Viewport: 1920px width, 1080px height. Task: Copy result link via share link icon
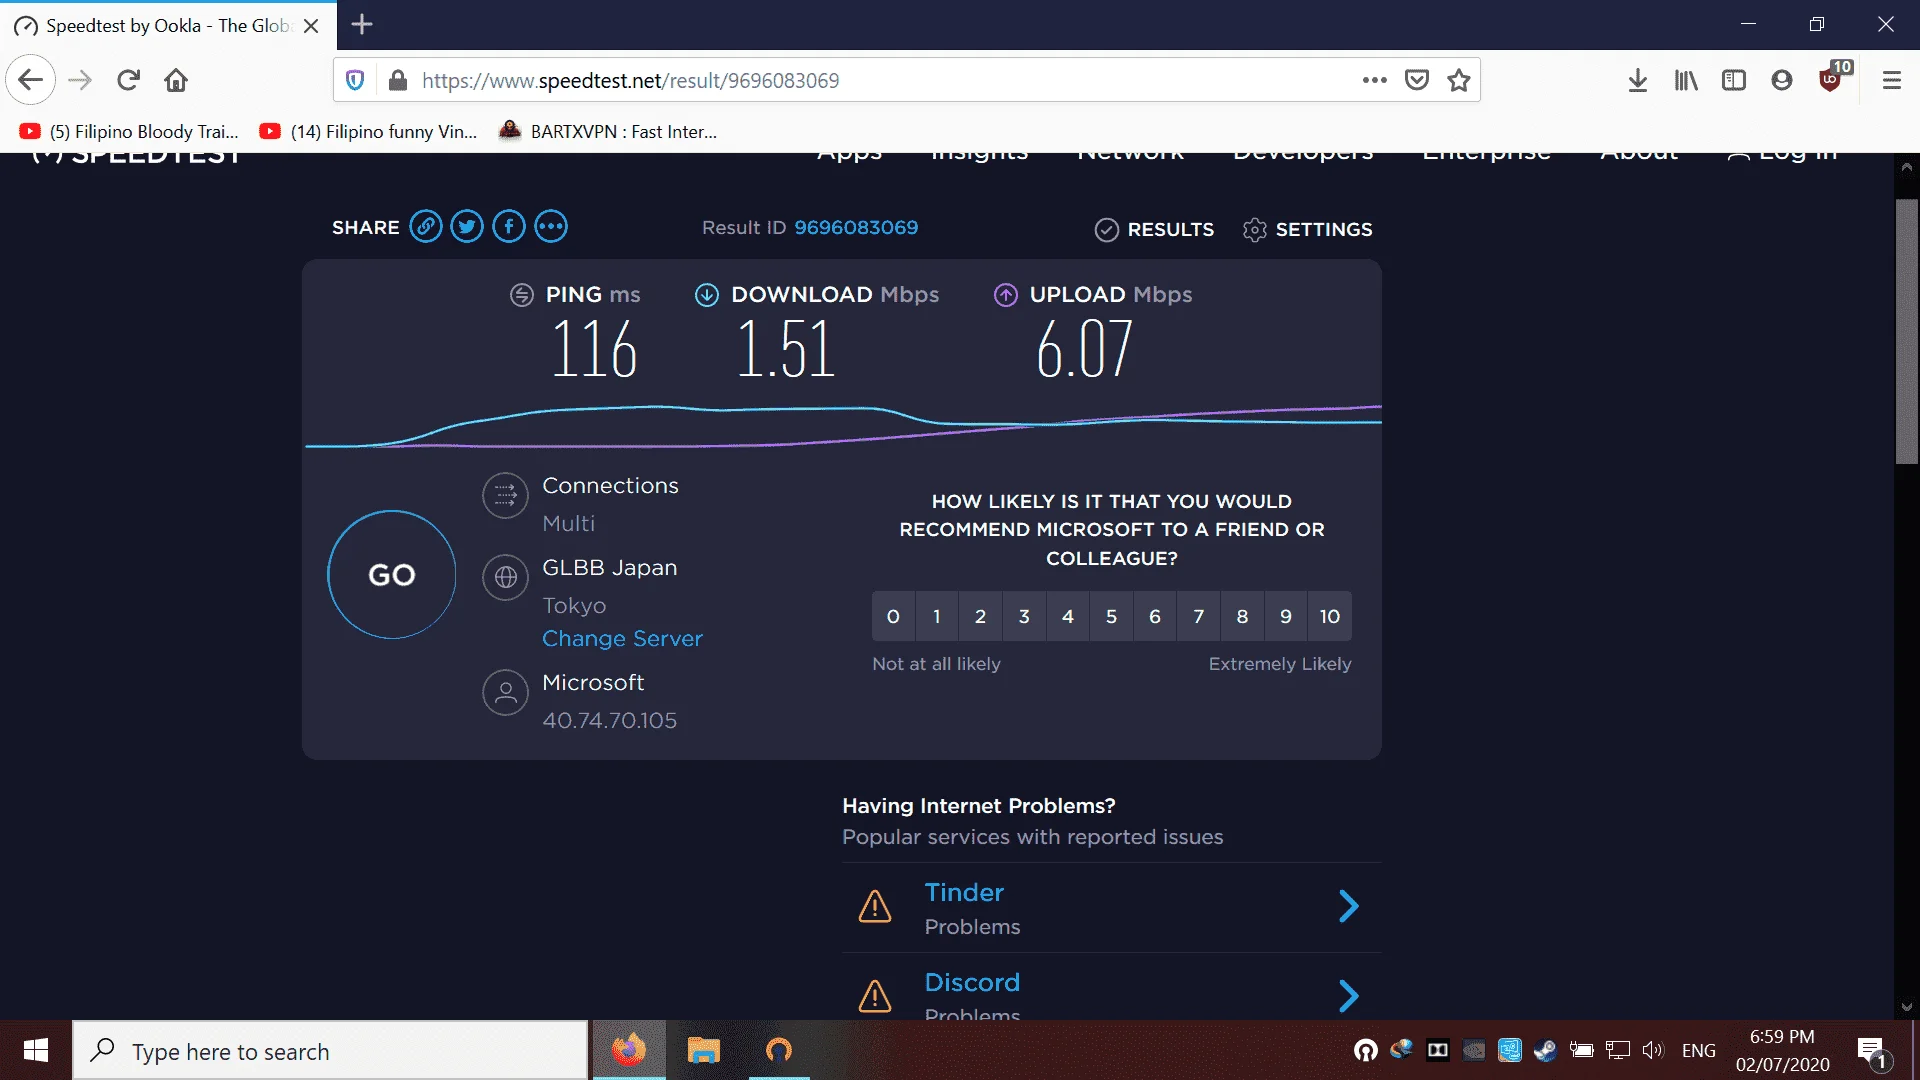click(425, 227)
